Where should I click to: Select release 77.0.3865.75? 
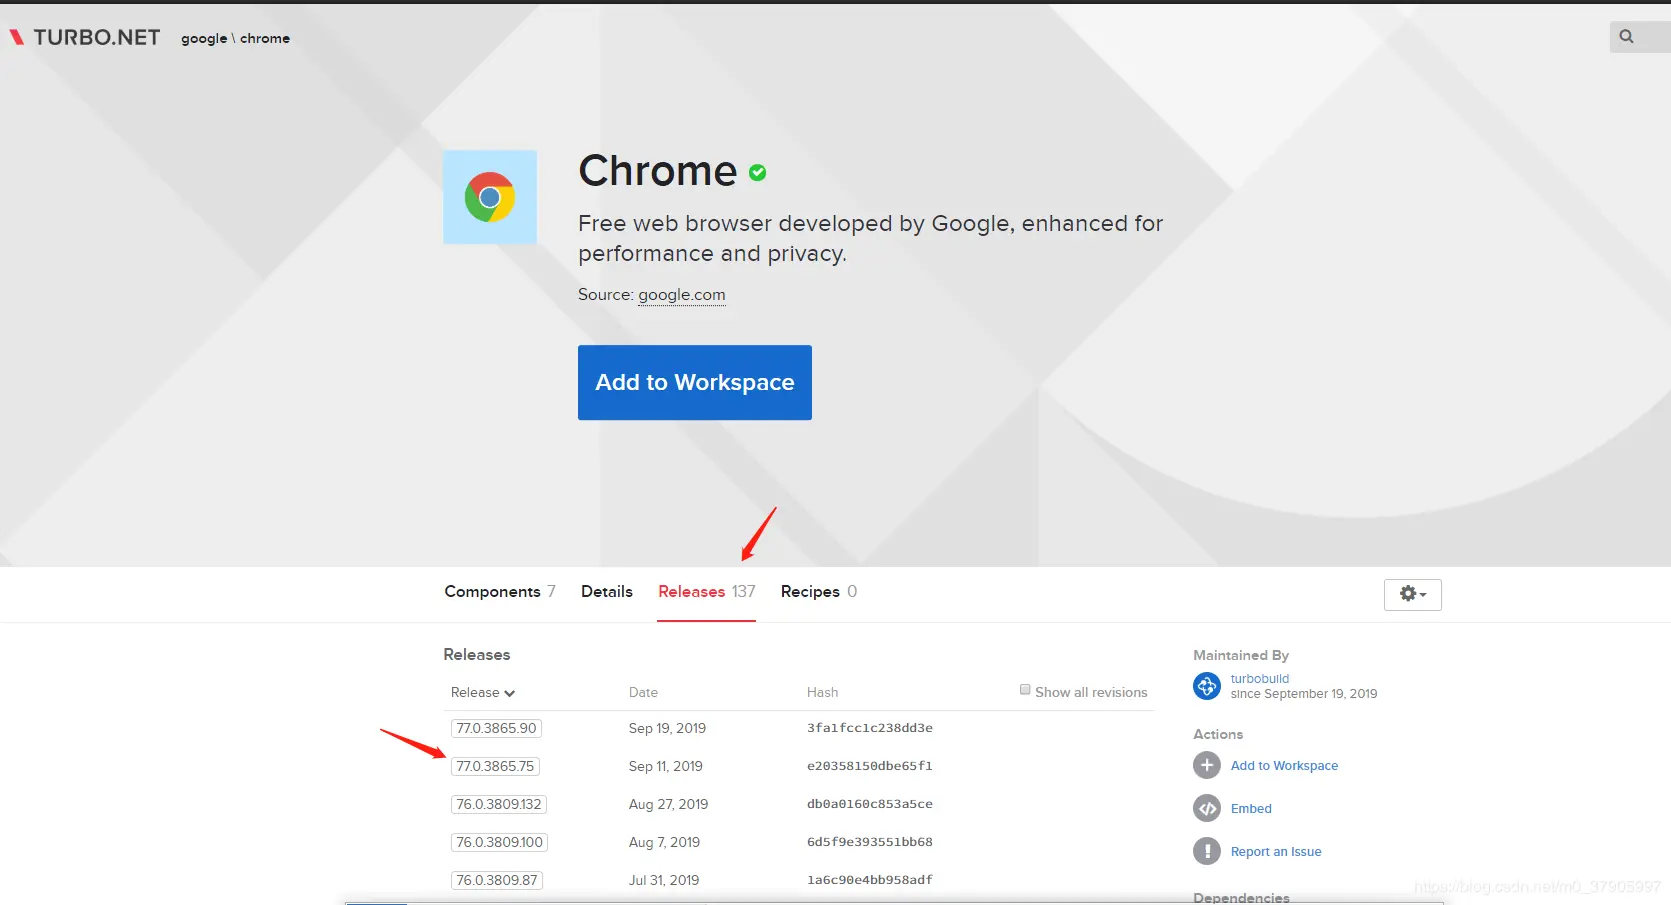pos(495,766)
